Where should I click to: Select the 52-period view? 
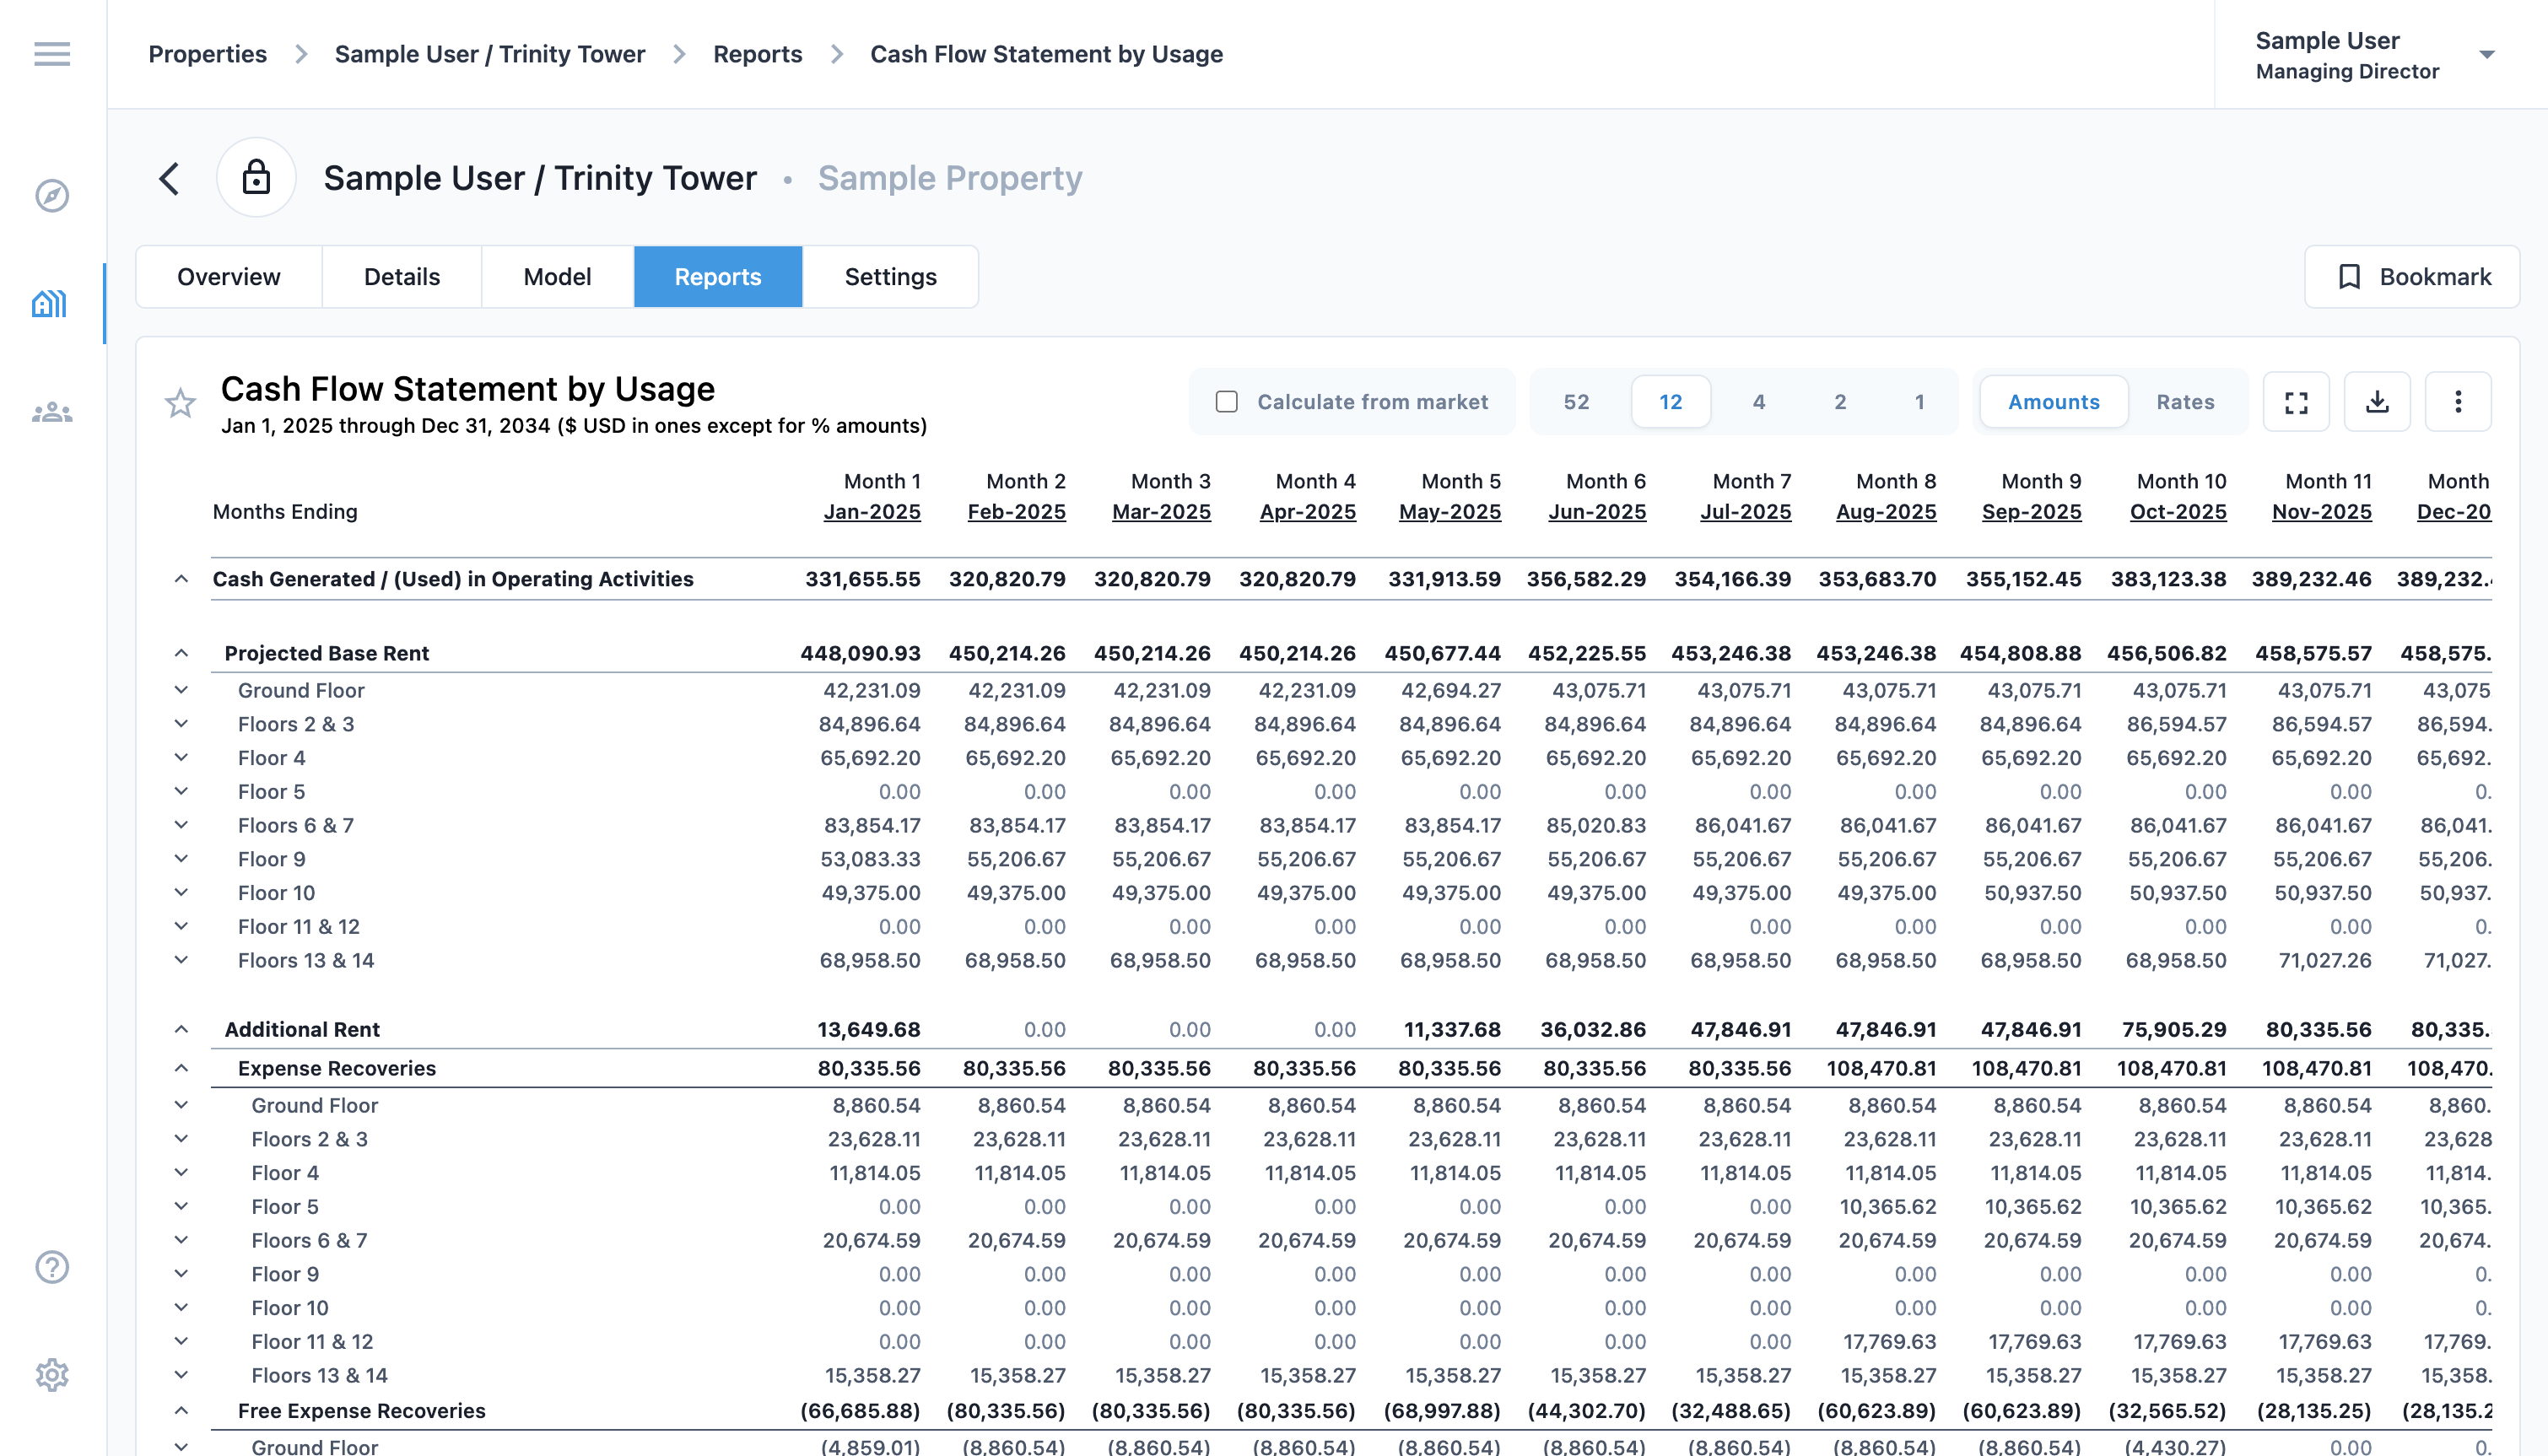click(1577, 401)
